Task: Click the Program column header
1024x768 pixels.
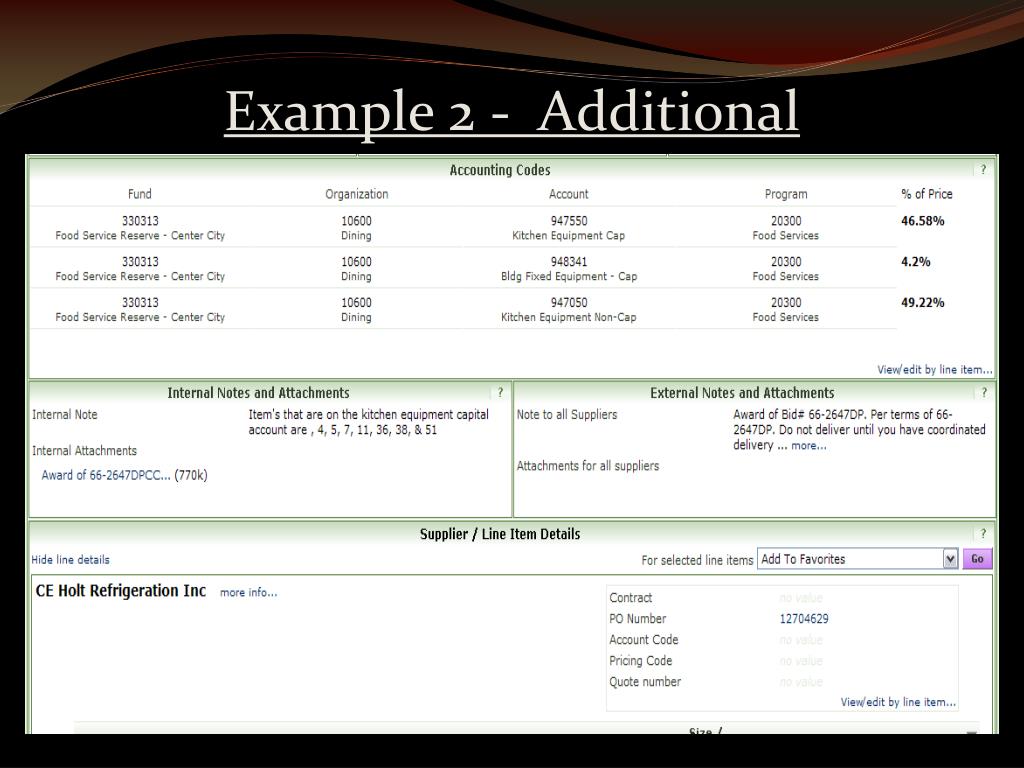Action: 786,194
